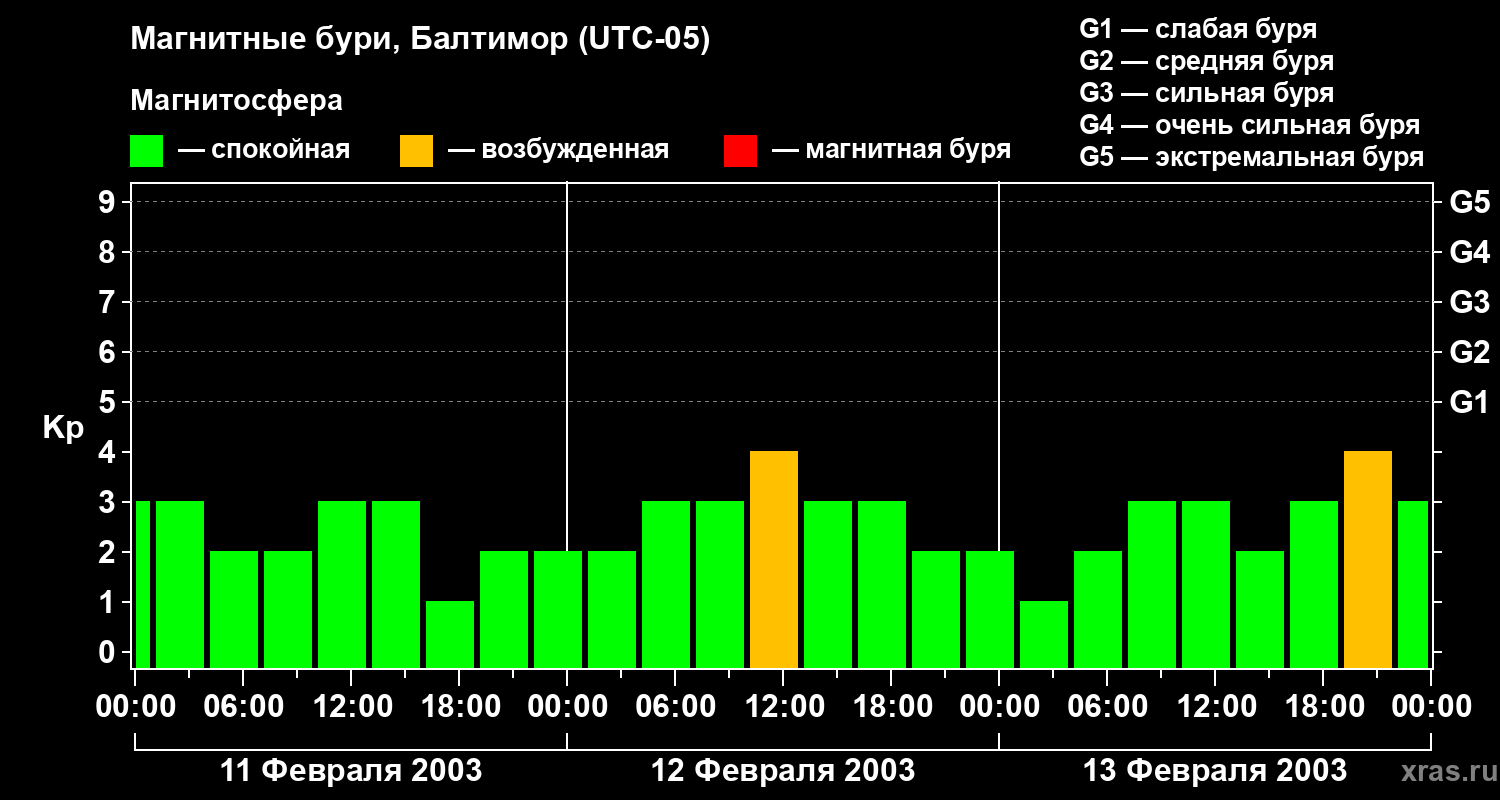The image size is (1500, 800).
Task: Click the green 'спокойная' legend swatch
Action: (147, 151)
